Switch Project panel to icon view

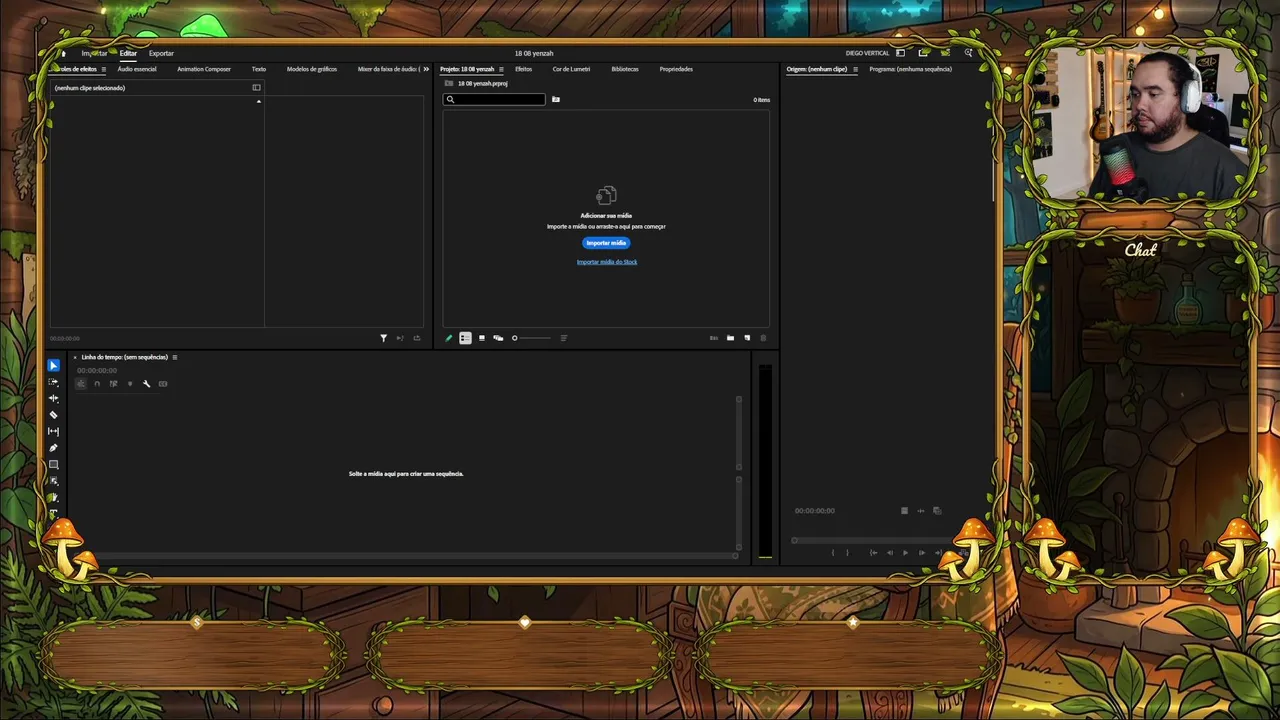(482, 338)
